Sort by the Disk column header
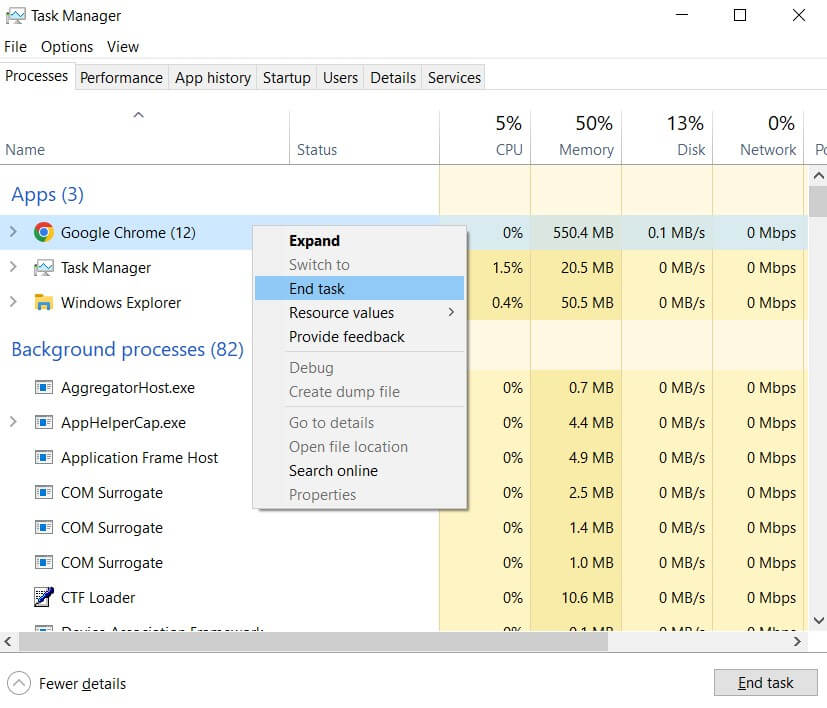This screenshot has width=827, height=708. click(x=667, y=137)
